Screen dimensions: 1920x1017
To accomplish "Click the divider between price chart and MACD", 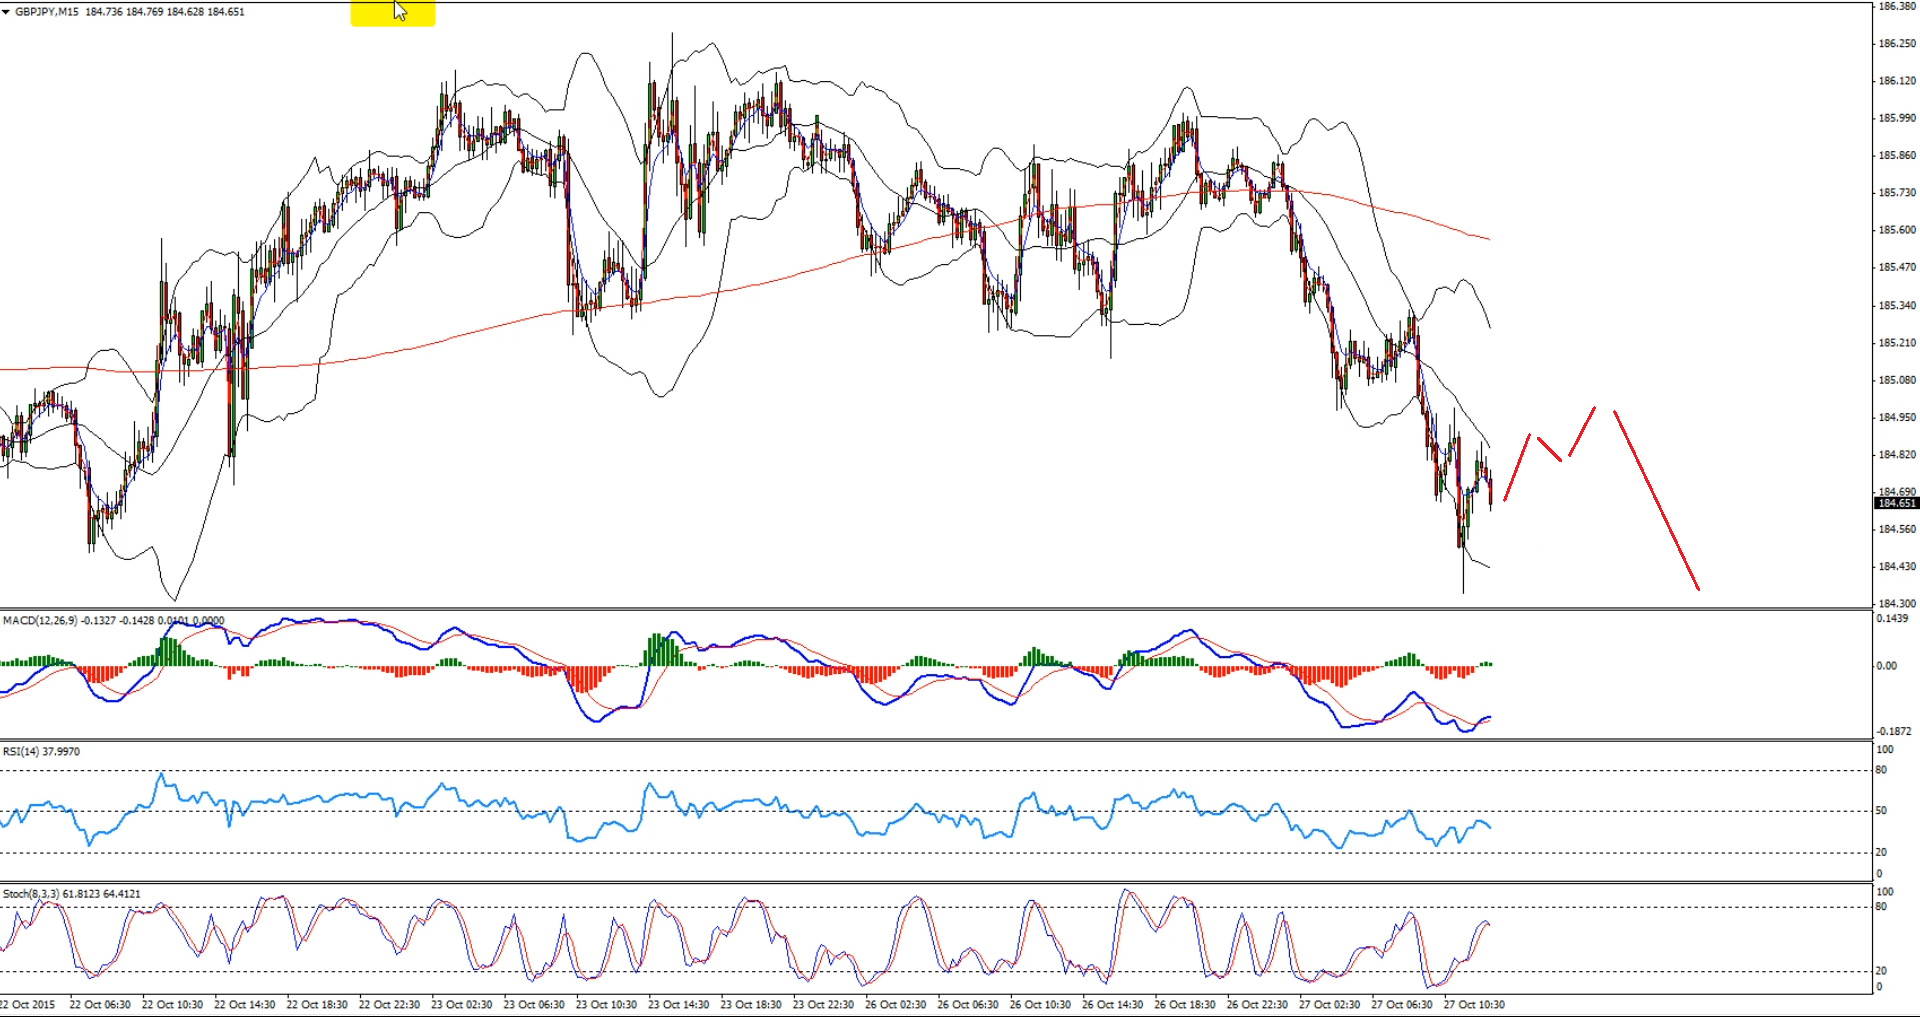I will click(935, 609).
